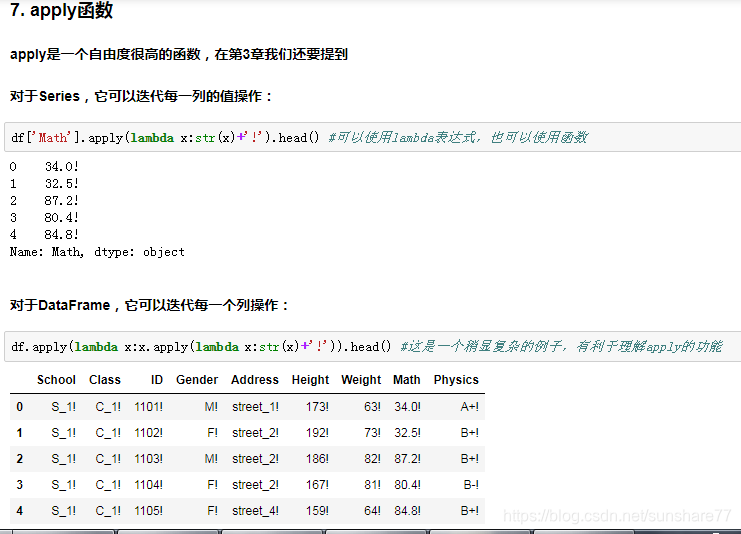Click the Weight cell '73!'
The width and height of the screenshot is (741, 534).
coord(372,433)
